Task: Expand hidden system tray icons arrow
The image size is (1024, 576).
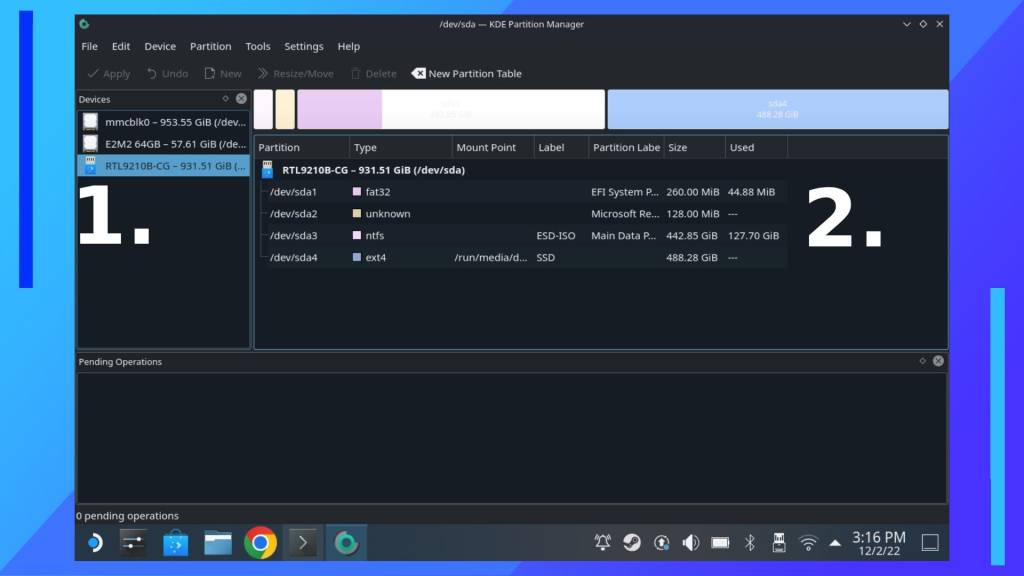Action: tap(835, 543)
